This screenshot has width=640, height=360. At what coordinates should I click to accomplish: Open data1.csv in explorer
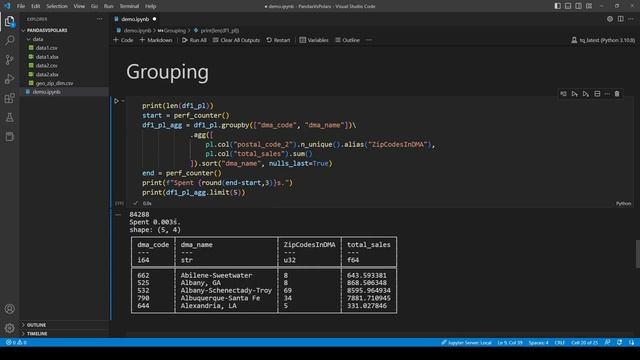click(47, 48)
